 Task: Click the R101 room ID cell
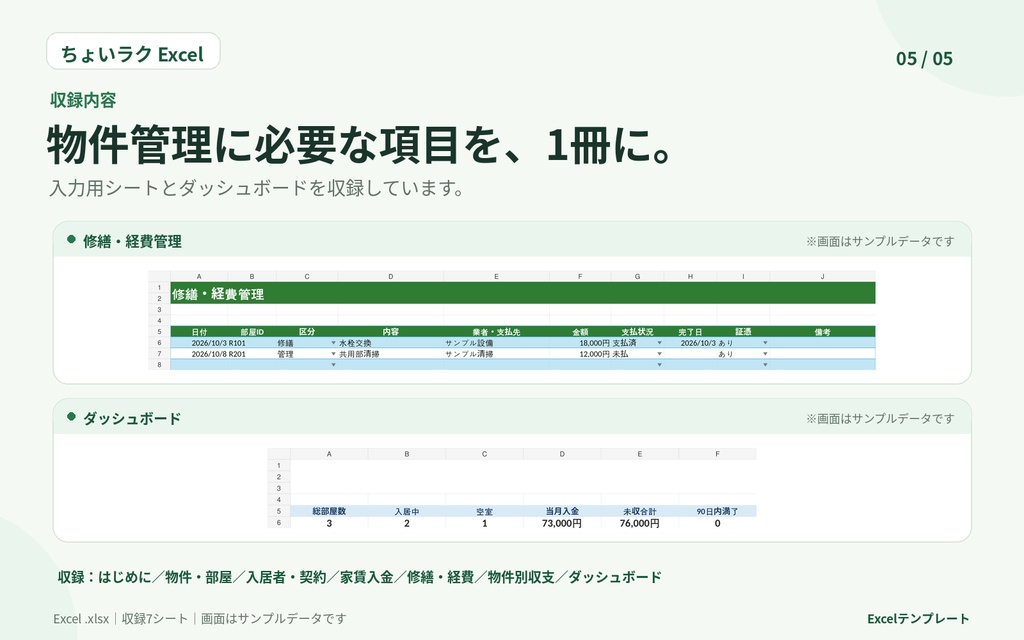[x=252, y=343]
